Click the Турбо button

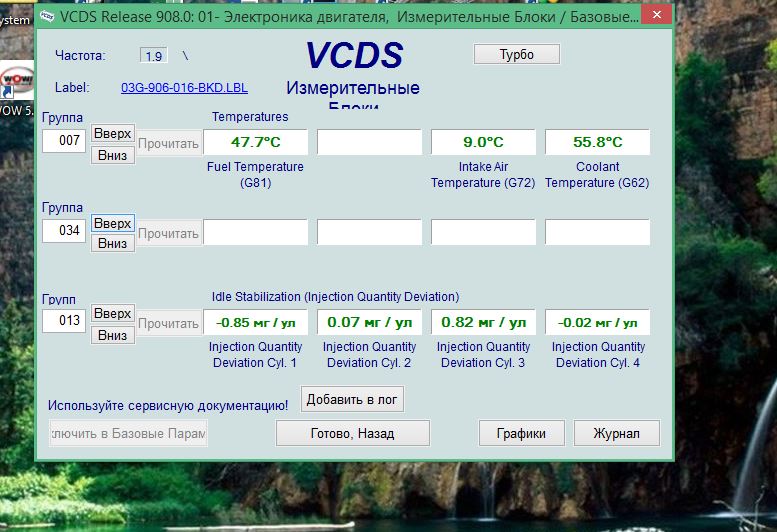coord(517,54)
